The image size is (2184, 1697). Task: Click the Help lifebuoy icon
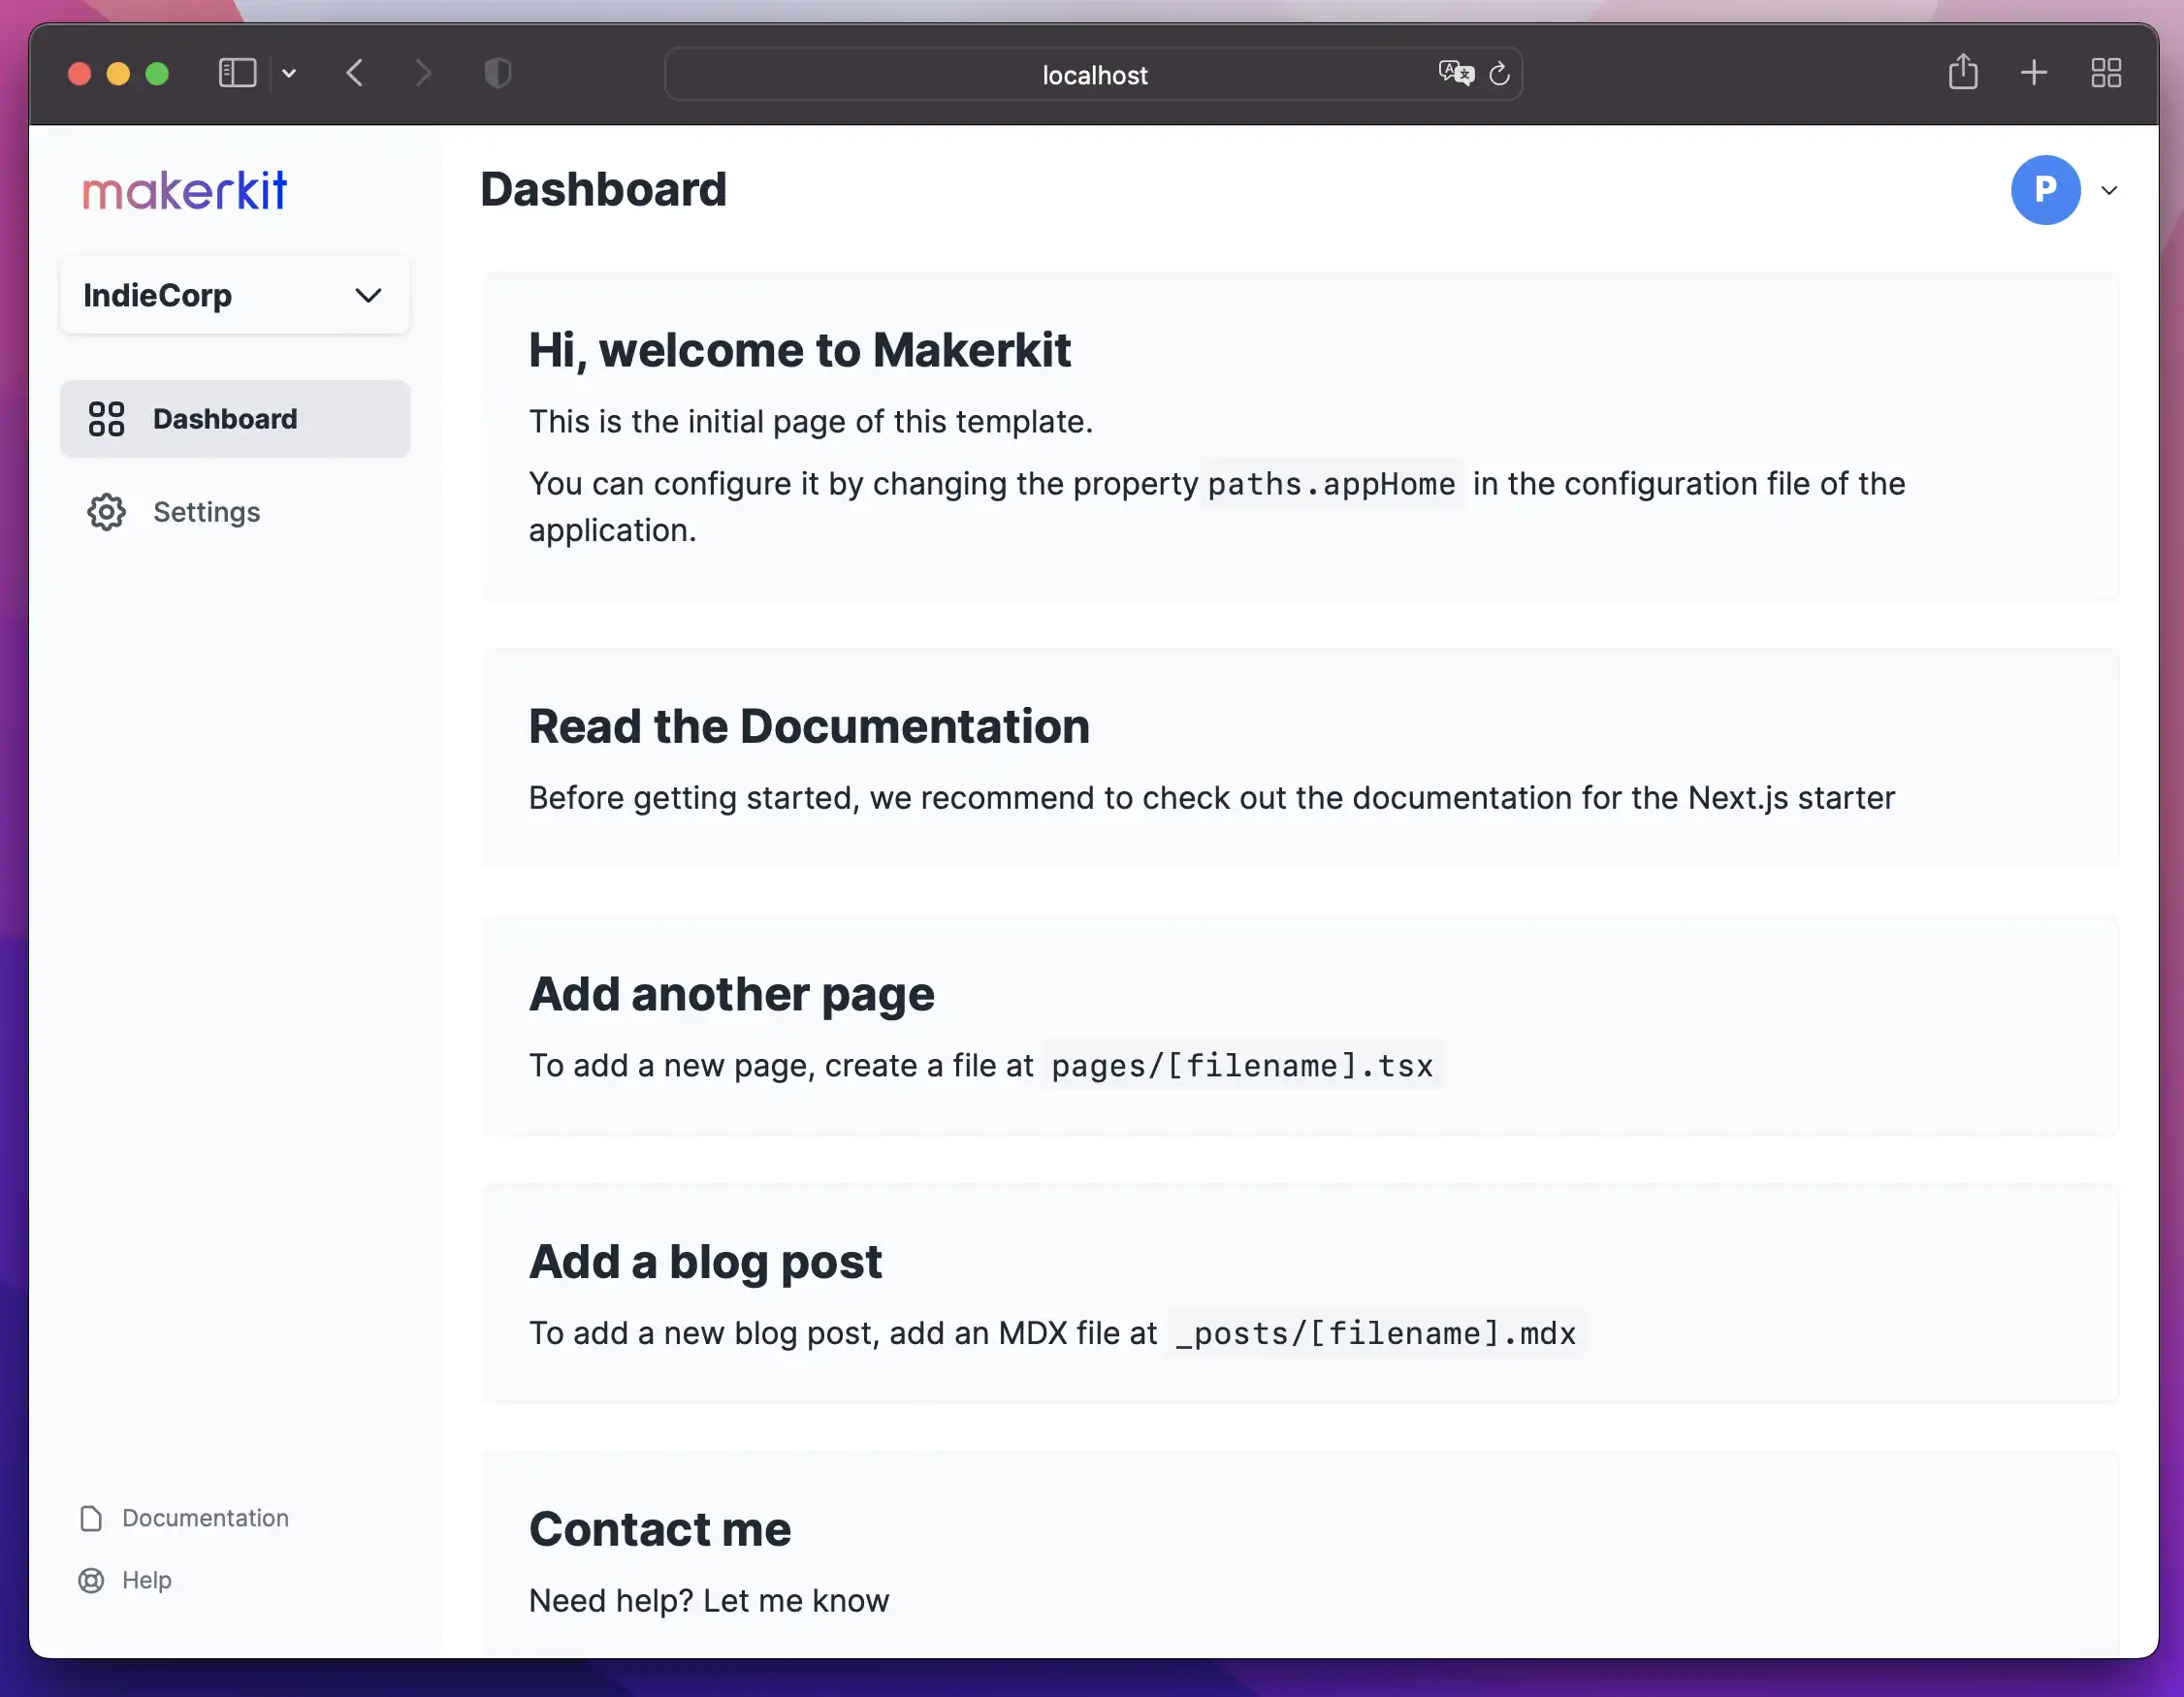91,1580
